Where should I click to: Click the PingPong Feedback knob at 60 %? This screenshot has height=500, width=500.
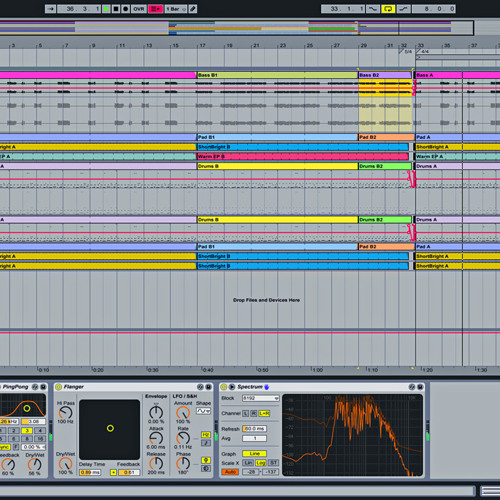click(8, 464)
